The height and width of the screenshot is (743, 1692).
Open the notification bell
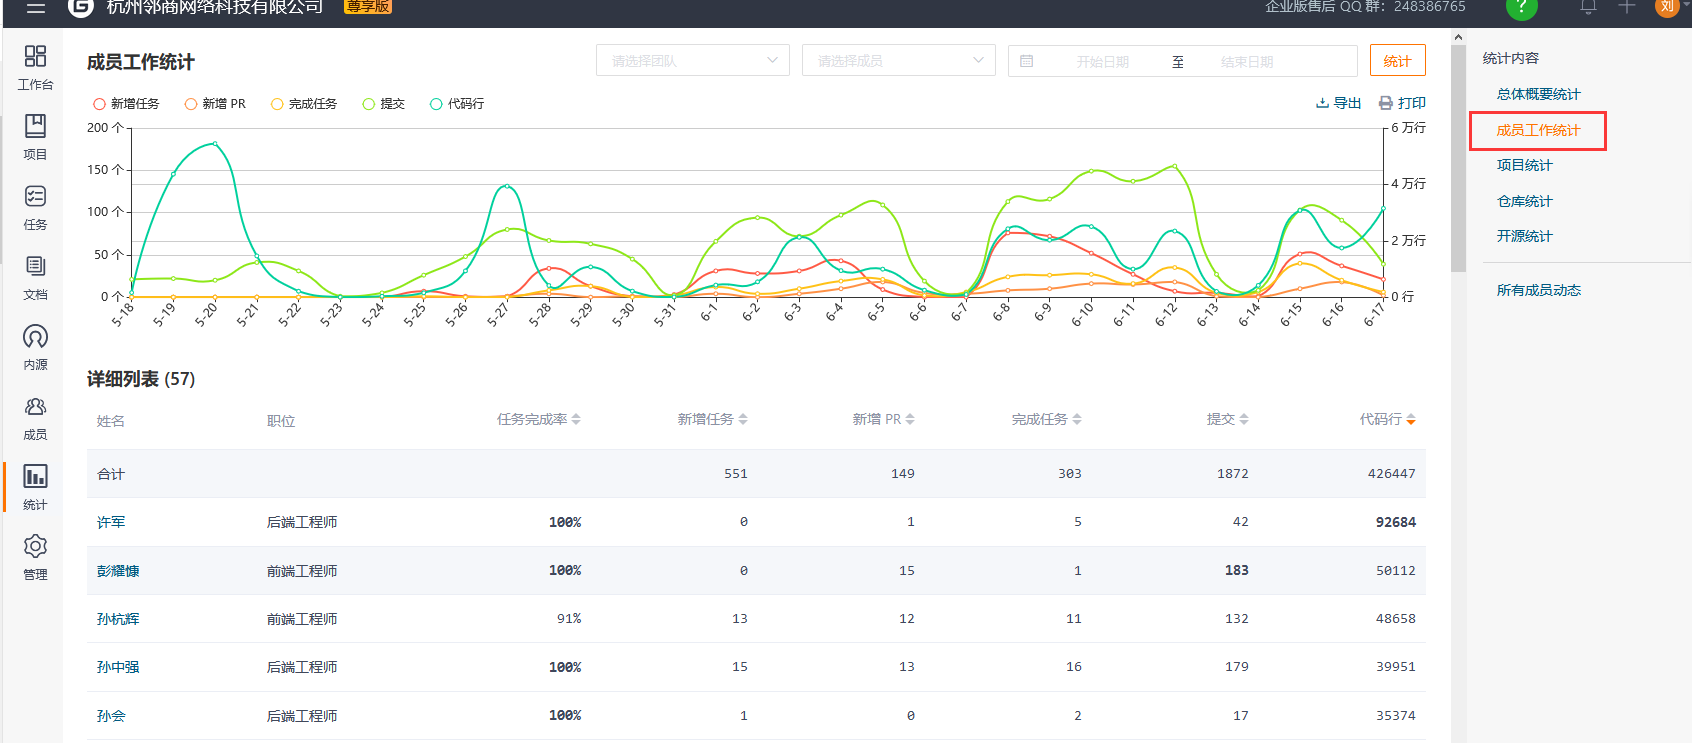pos(1588,6)
